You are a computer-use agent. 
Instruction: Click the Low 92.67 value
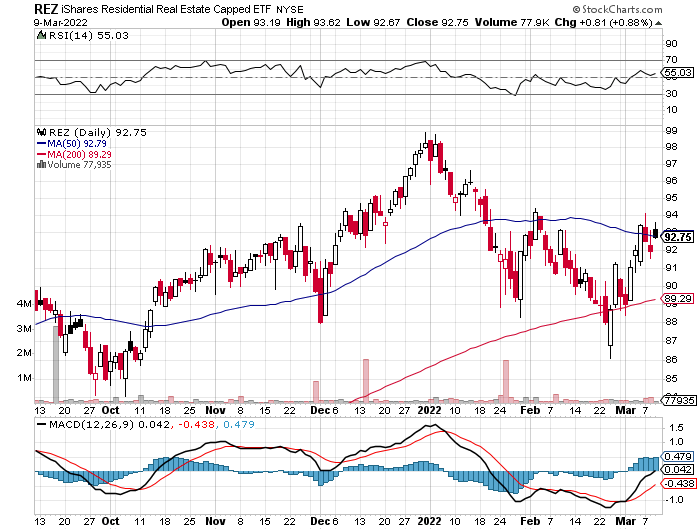tap(373, 22)
